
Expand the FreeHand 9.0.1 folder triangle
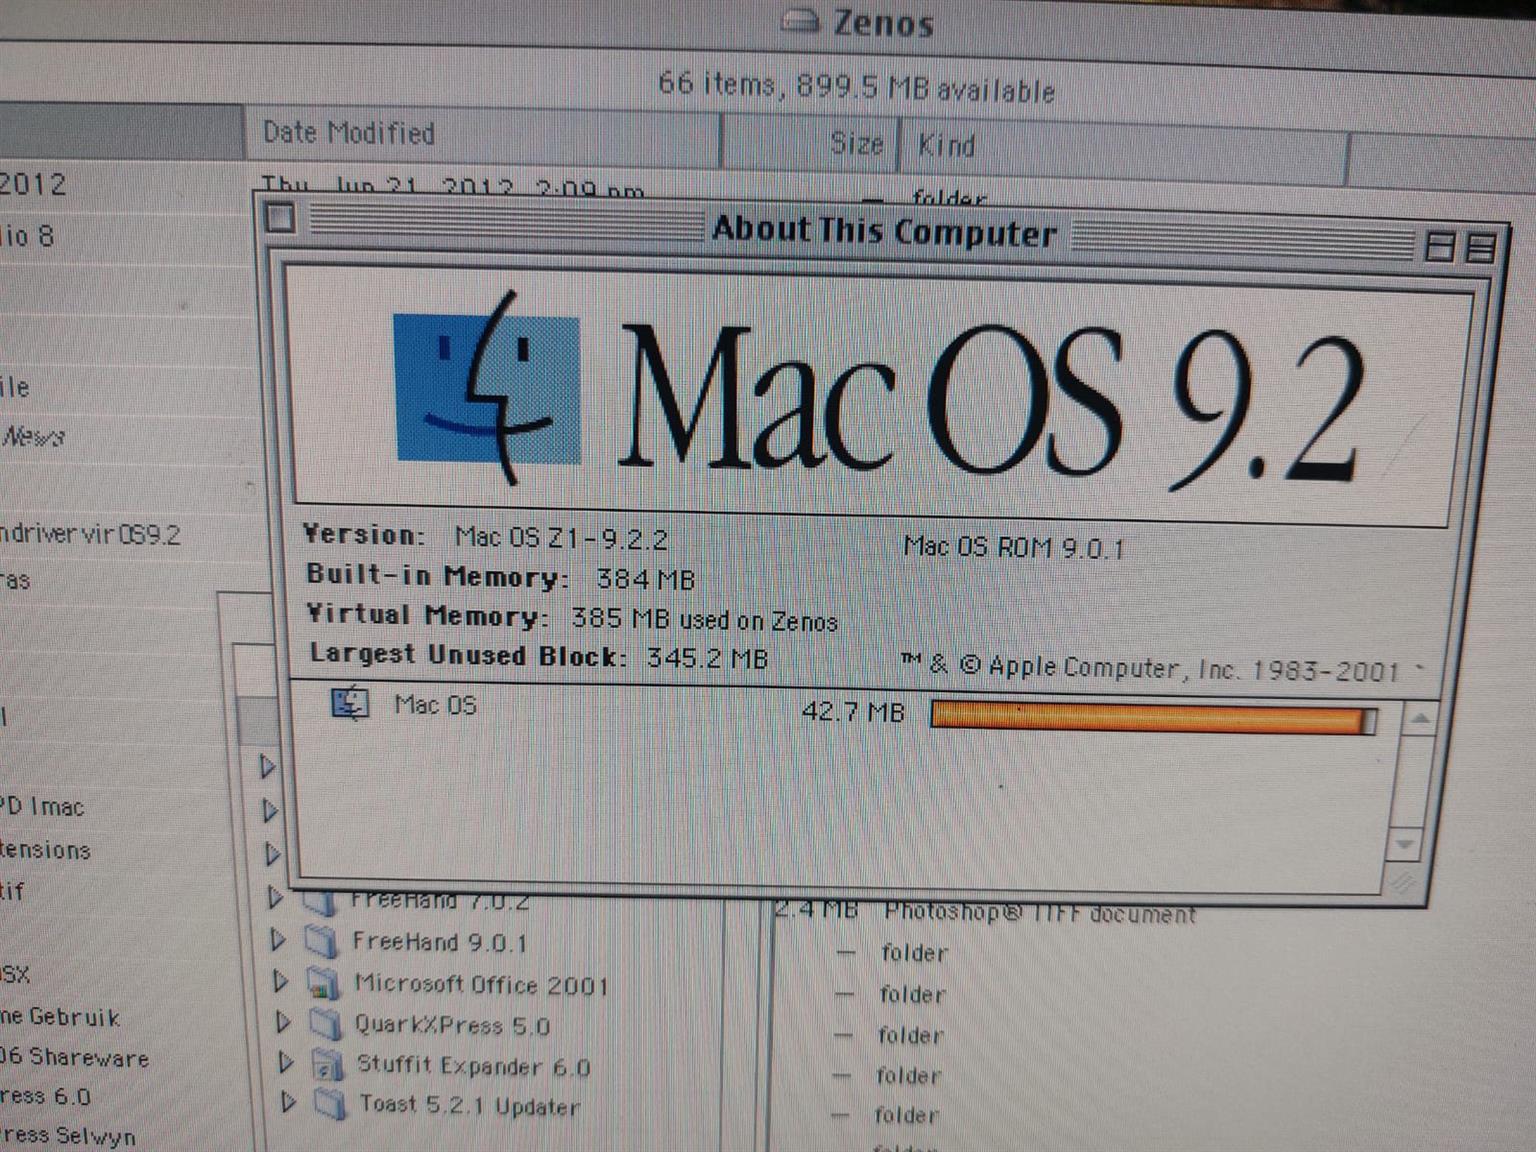(277, 940)
